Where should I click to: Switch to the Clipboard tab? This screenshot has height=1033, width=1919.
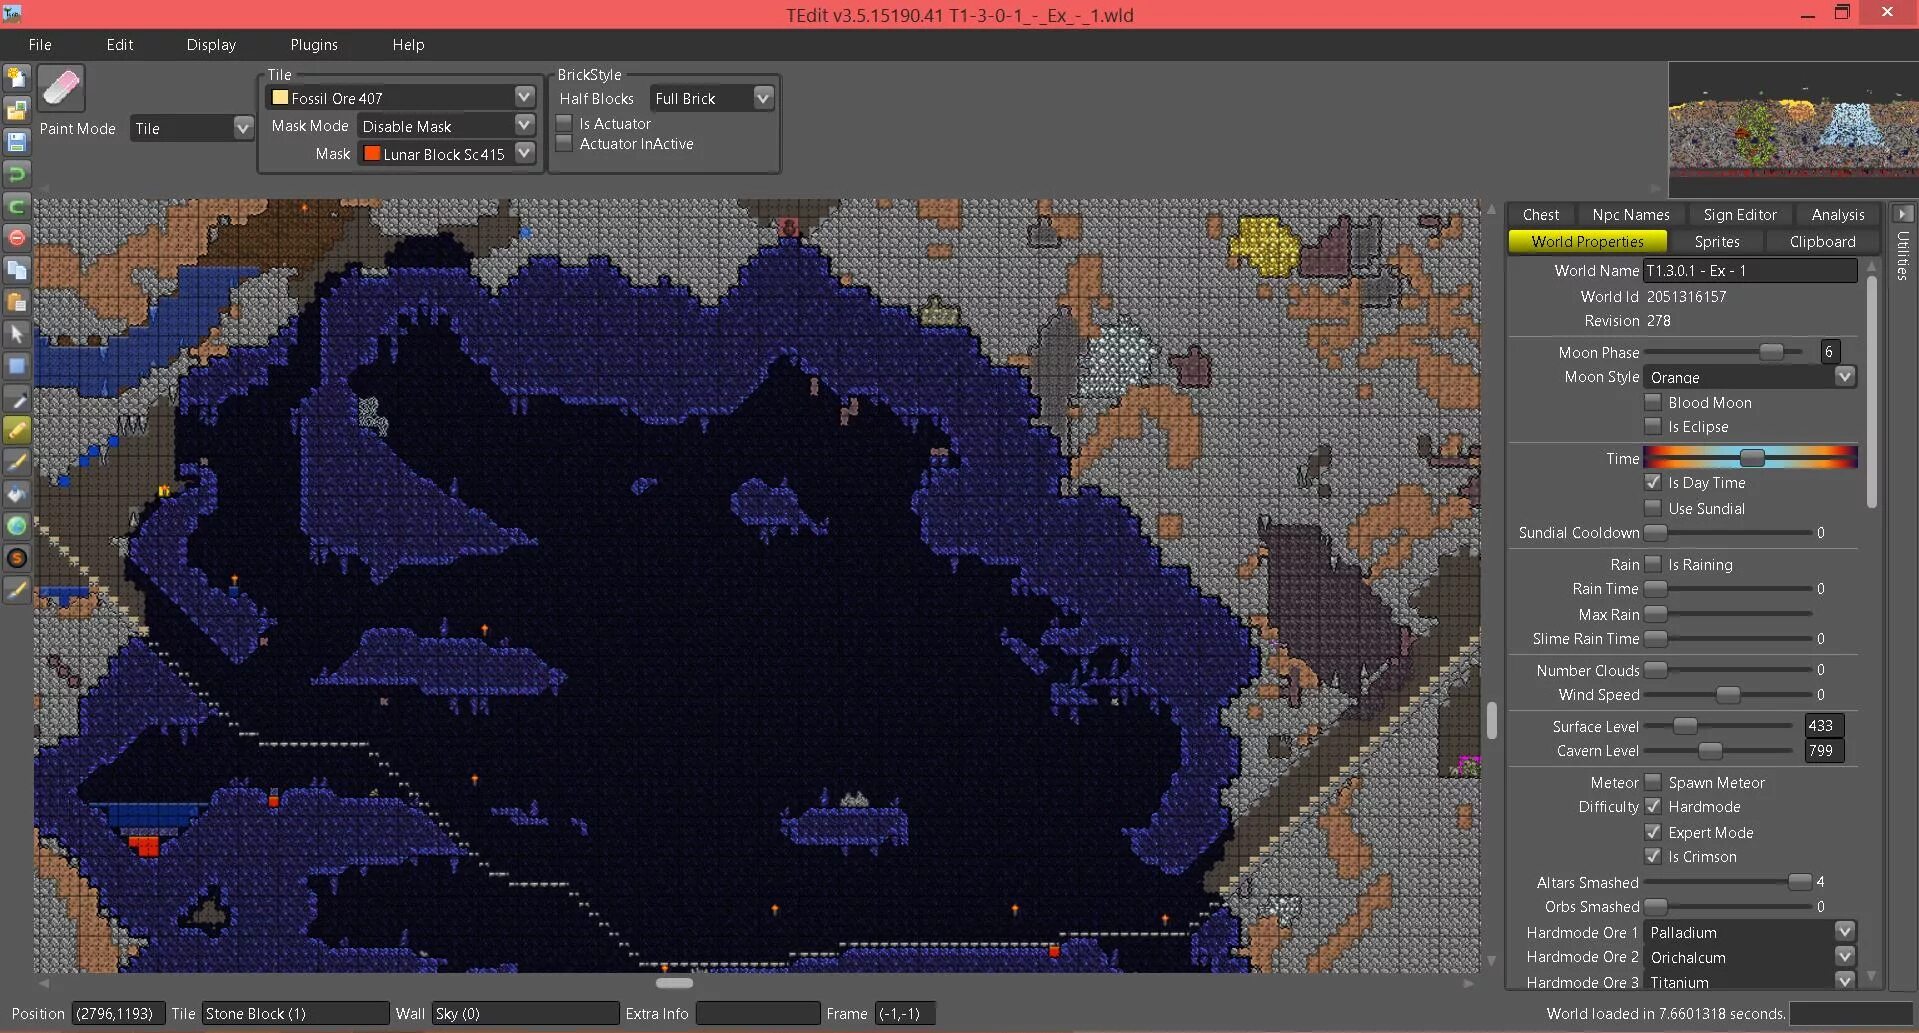(x=1822, y=241)
